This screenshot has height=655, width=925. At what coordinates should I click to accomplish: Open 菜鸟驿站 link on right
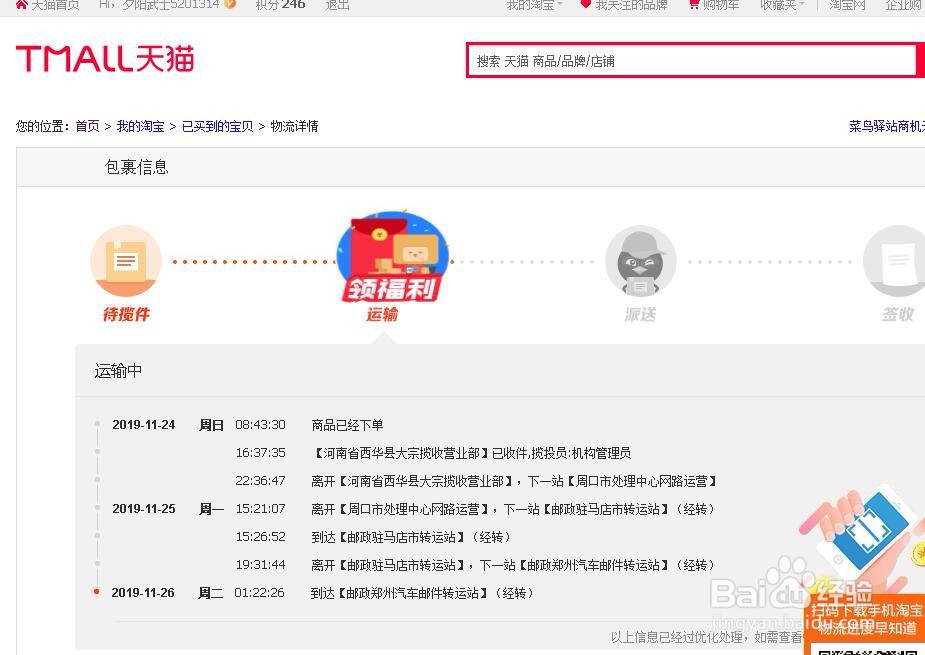(887, 126)
